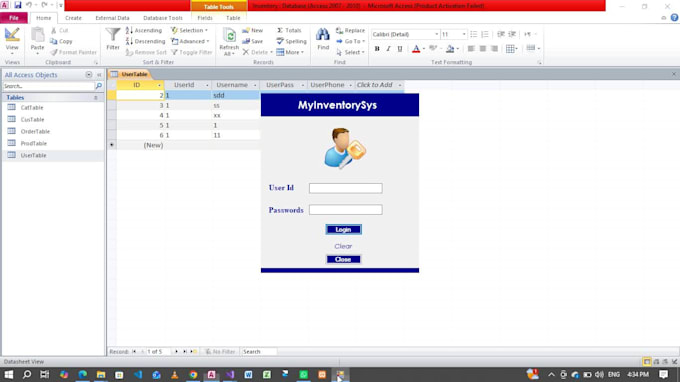Open the All Access Objects dropdown menu
680x382 pixels.
click(x=89, y=75)
